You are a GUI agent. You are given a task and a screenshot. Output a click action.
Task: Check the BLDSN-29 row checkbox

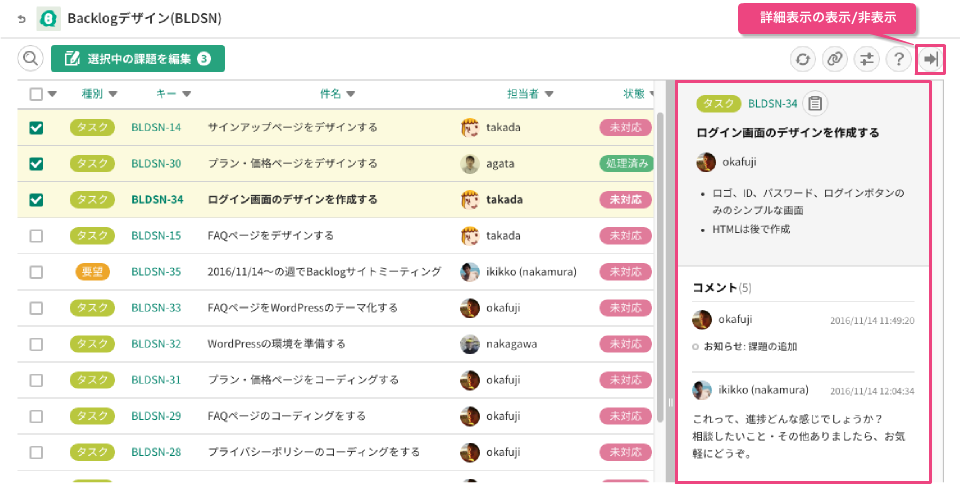coord(36,416)
